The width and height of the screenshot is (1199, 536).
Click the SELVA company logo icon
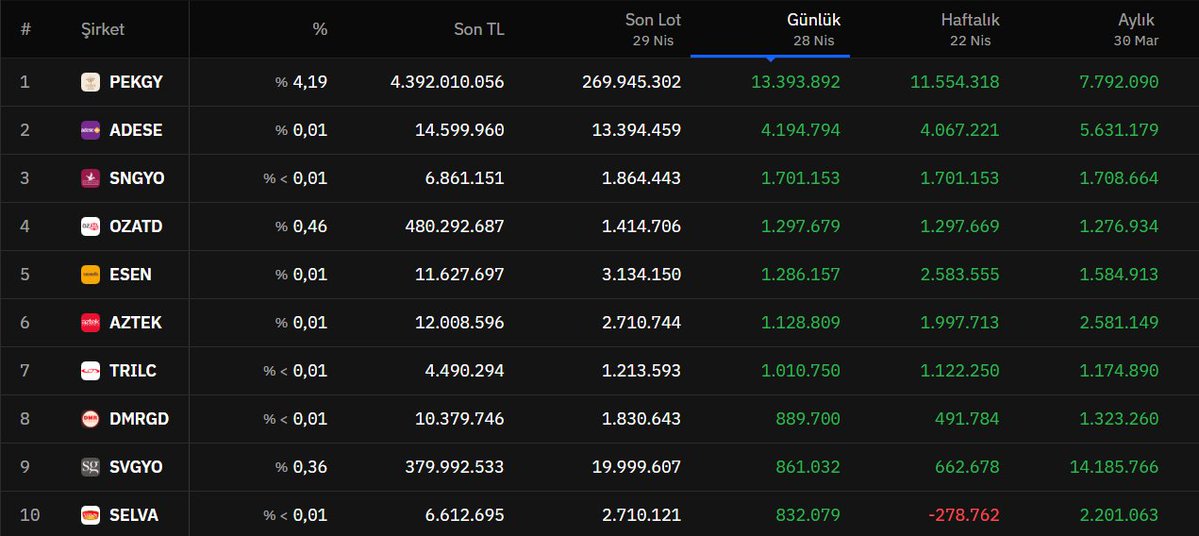[x=90, y=515]
